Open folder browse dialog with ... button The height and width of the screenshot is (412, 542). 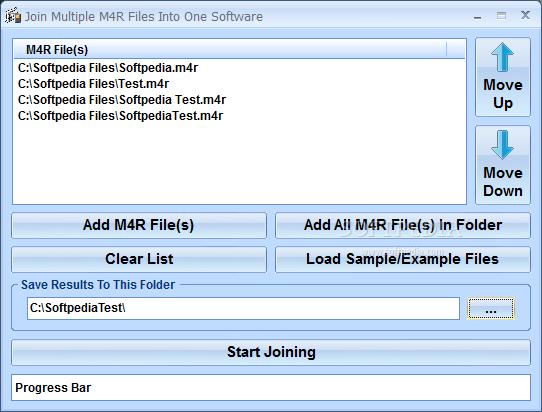pyautogui.click(x=491, y=308)
